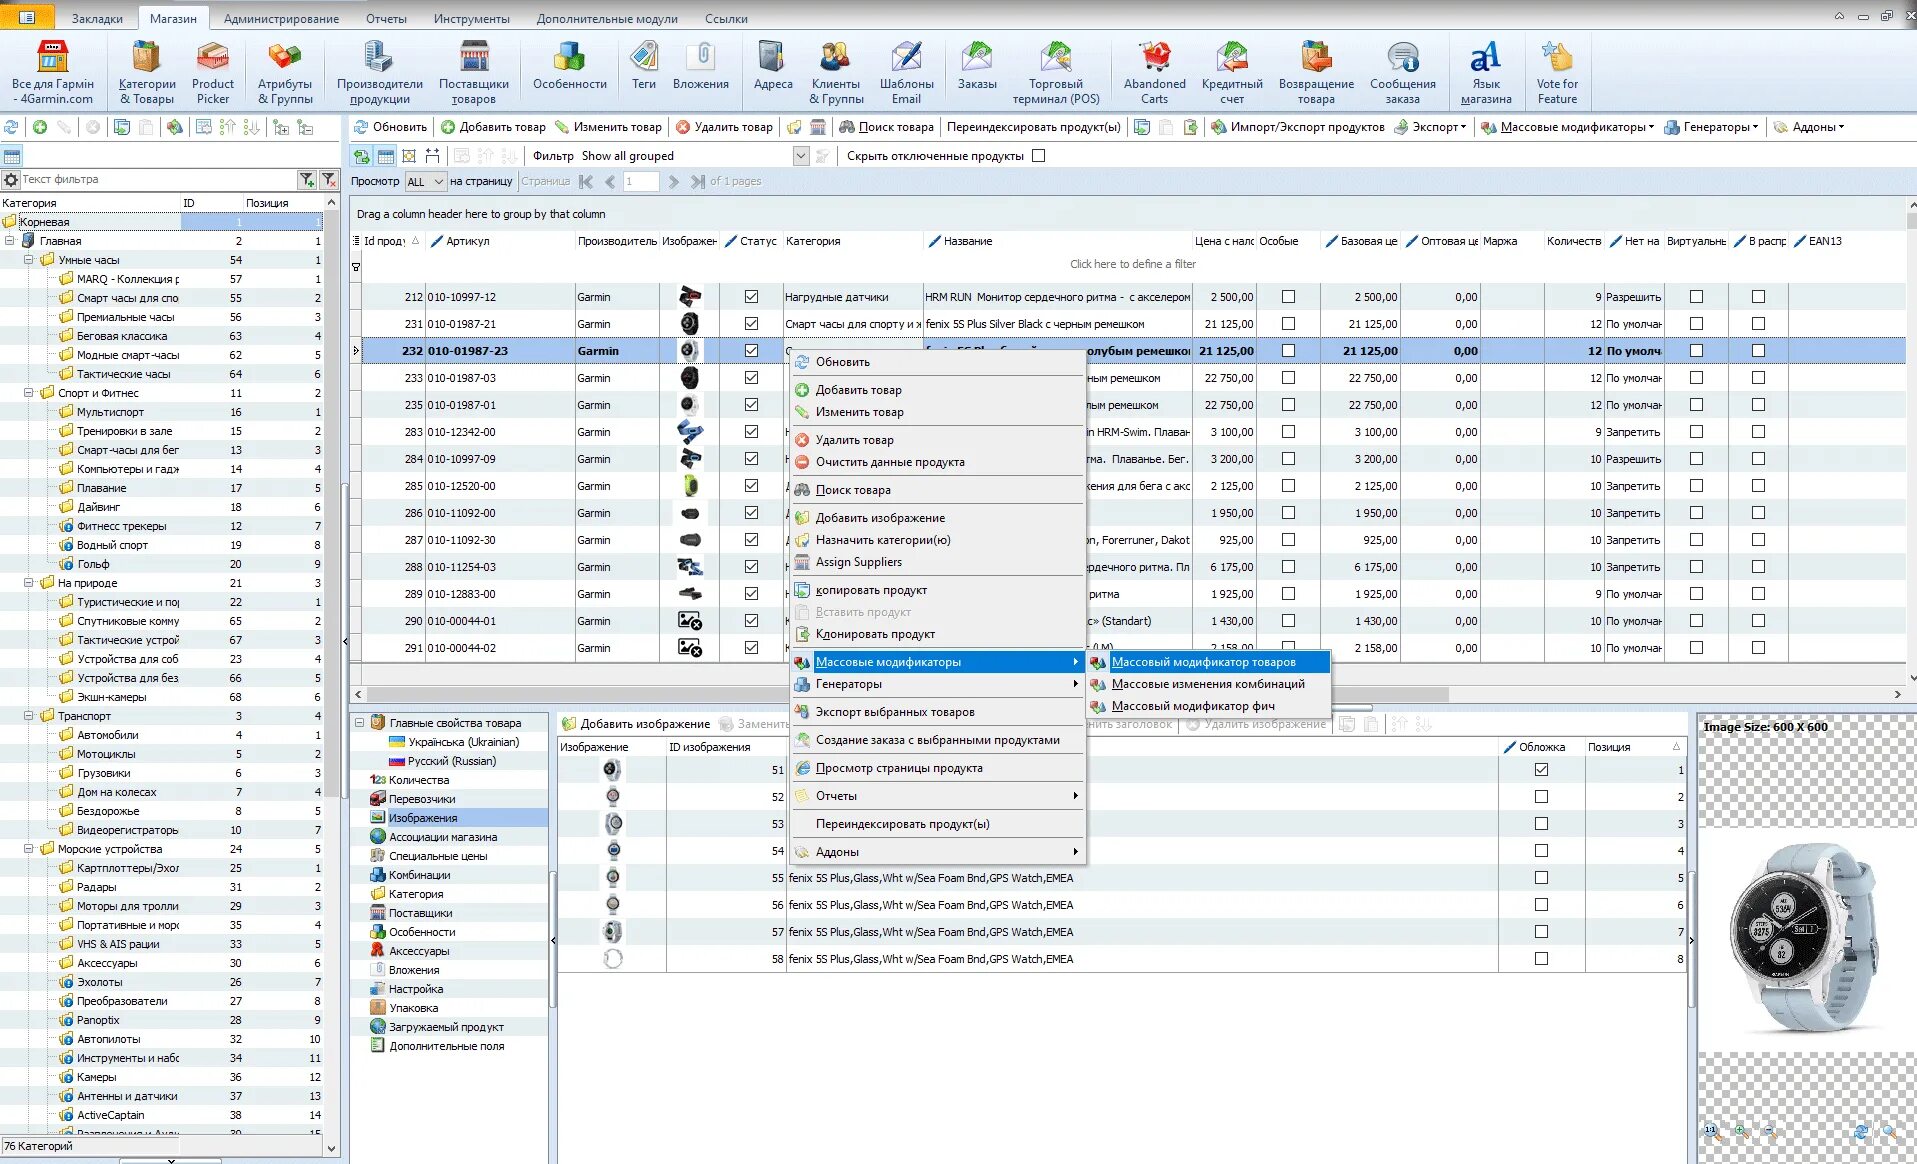Open Abandoned Carts icon

pyautogui.click(x=1155, y=72)
